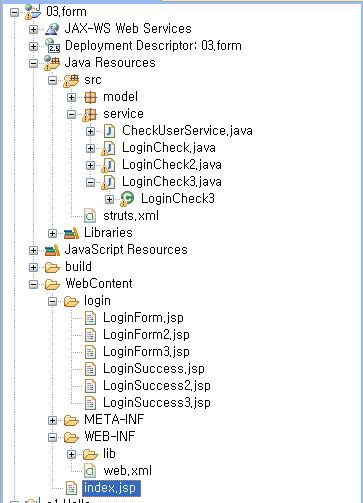Expand the CheckUserService.java node
This screenshot has height=503, width=363.
click(90, 131)
